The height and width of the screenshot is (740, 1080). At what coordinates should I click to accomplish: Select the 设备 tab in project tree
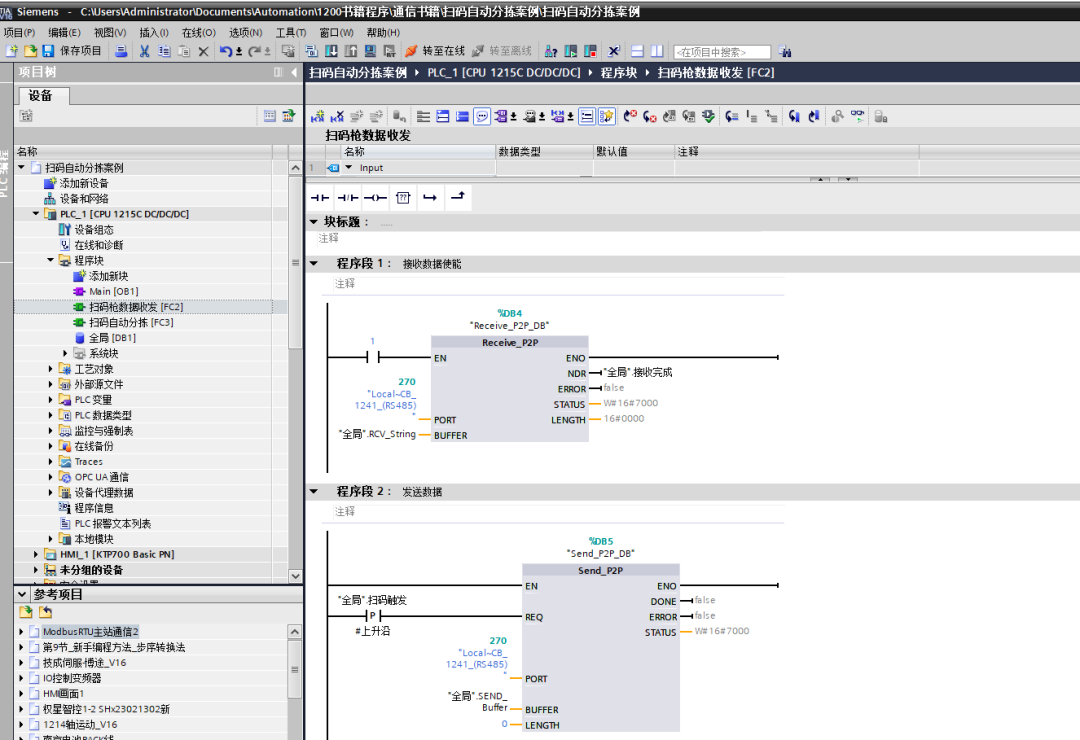coord(40,96)
